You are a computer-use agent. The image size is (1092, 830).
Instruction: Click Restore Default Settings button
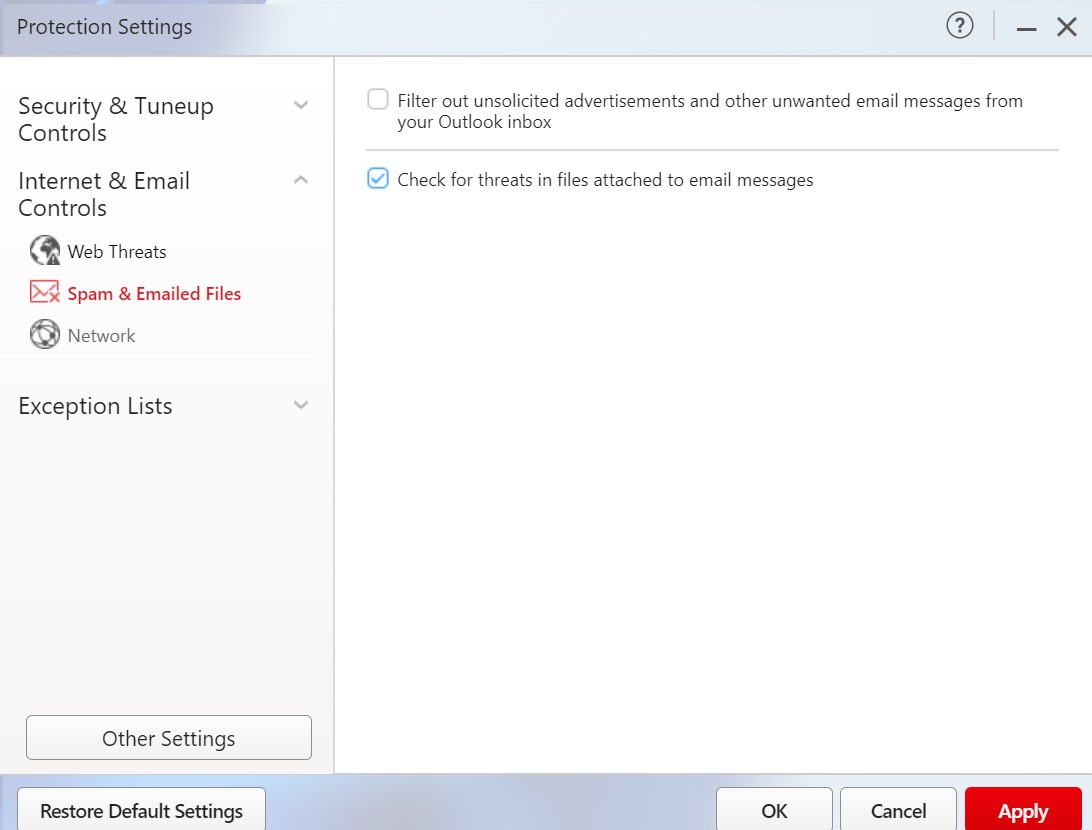point(141,810)
